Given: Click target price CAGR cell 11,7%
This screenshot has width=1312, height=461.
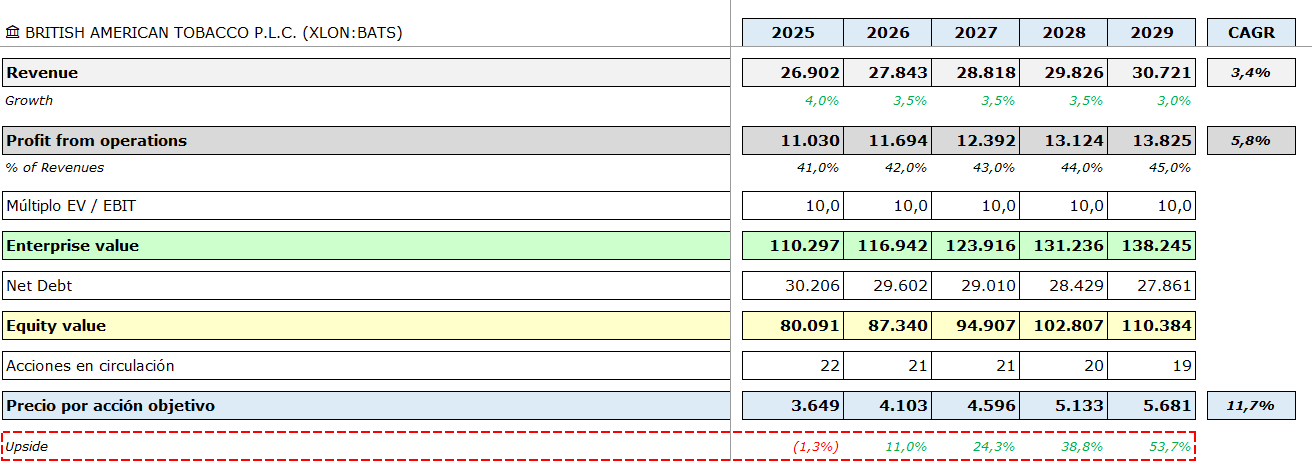Looking at the screenshot, I should [x=1252, y=406].
